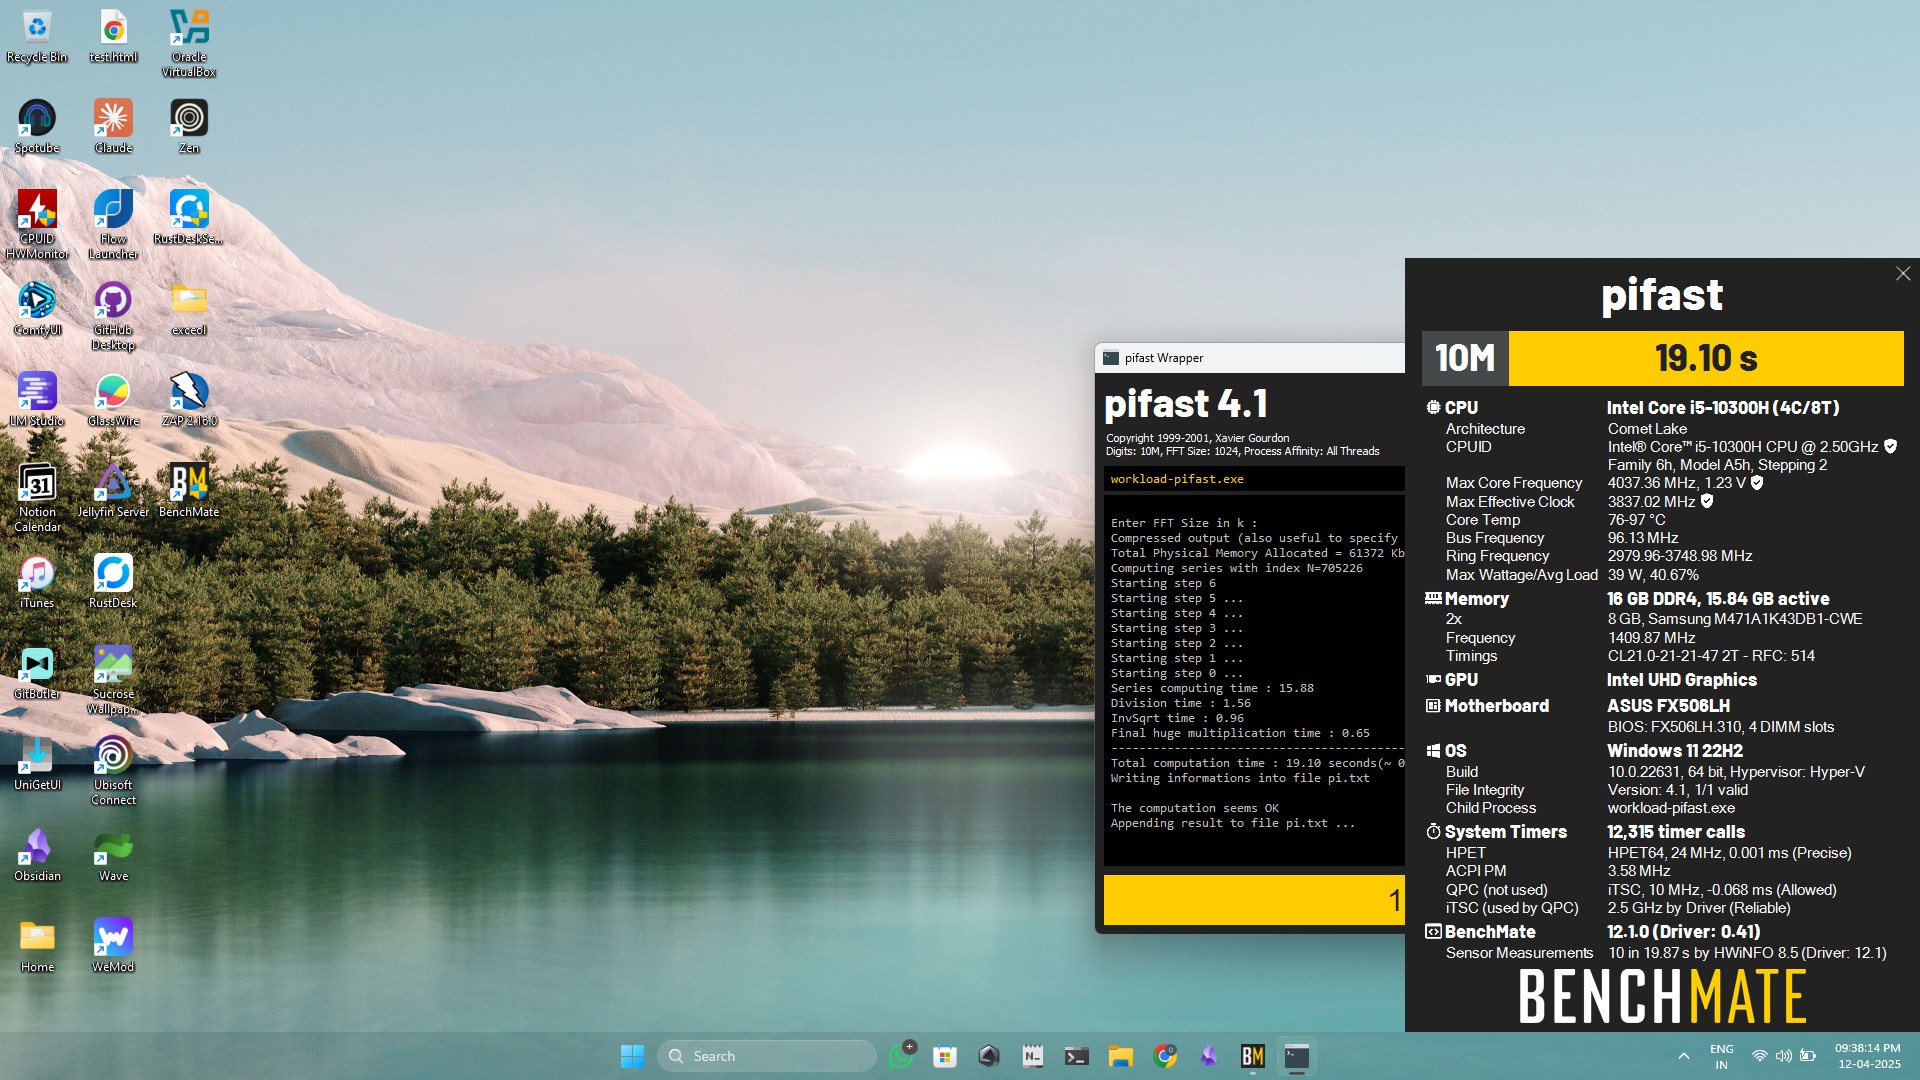Launch Oracle VirtualBox from desktop

[x=189, y=44]
